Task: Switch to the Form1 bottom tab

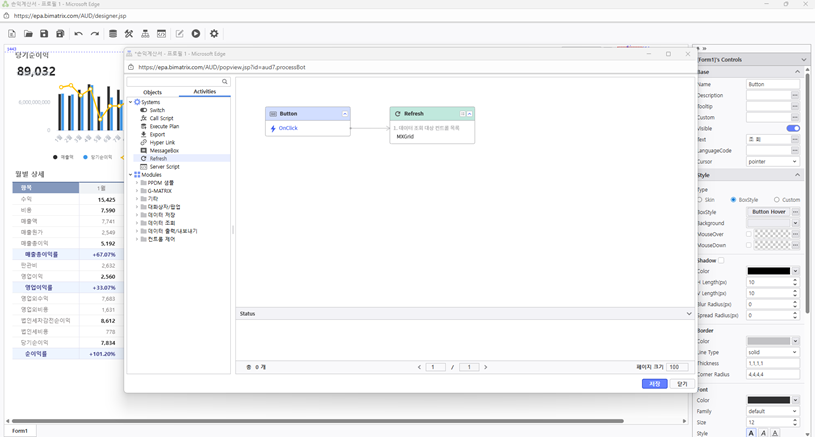Action: [x=19, y=431]
